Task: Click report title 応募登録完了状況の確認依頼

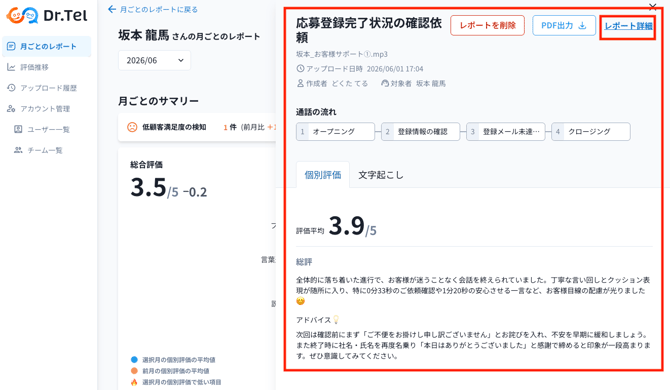Action: click(x=369, y=30)
